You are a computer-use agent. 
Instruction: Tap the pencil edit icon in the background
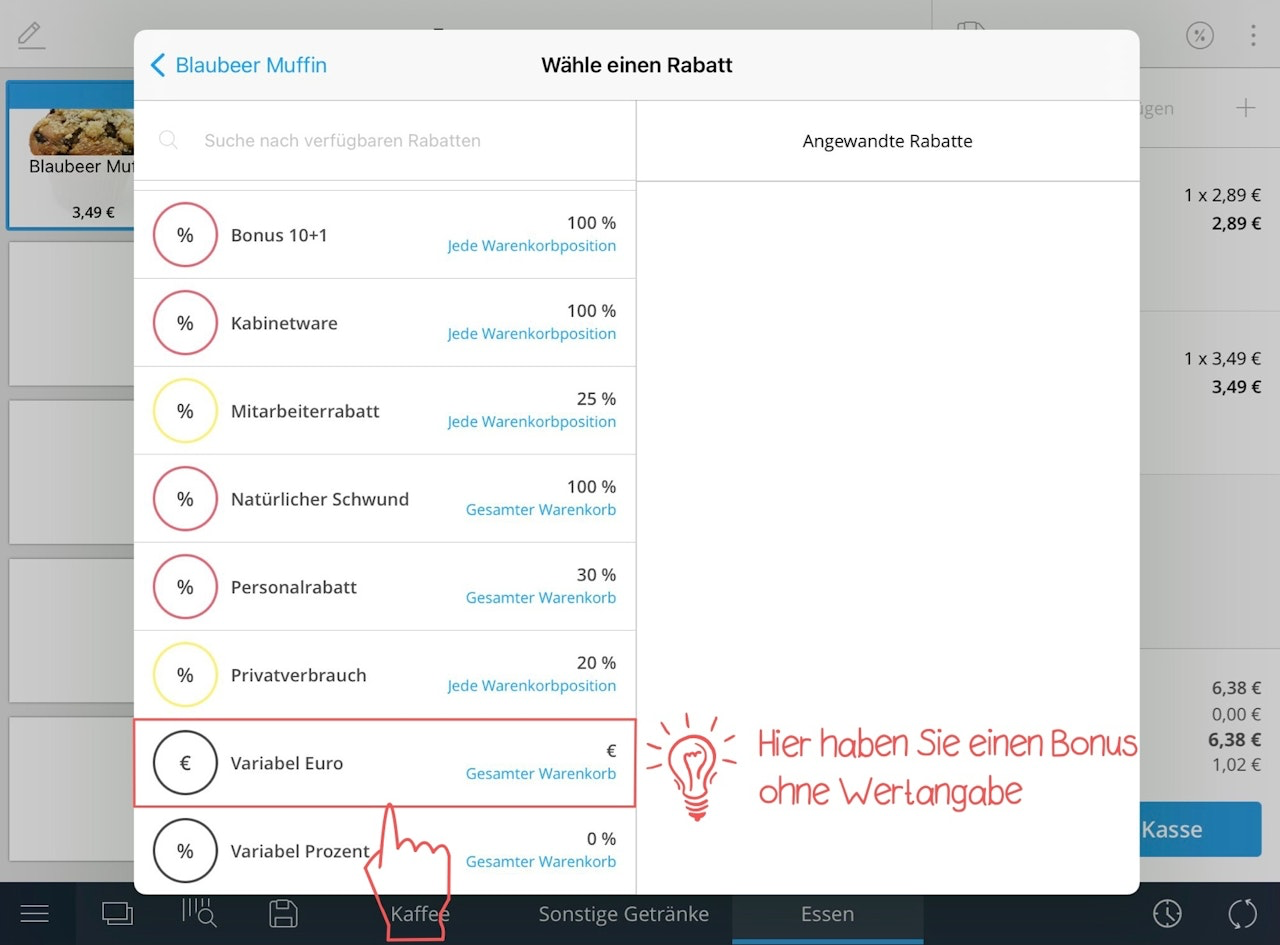click(x=32, y=35)
